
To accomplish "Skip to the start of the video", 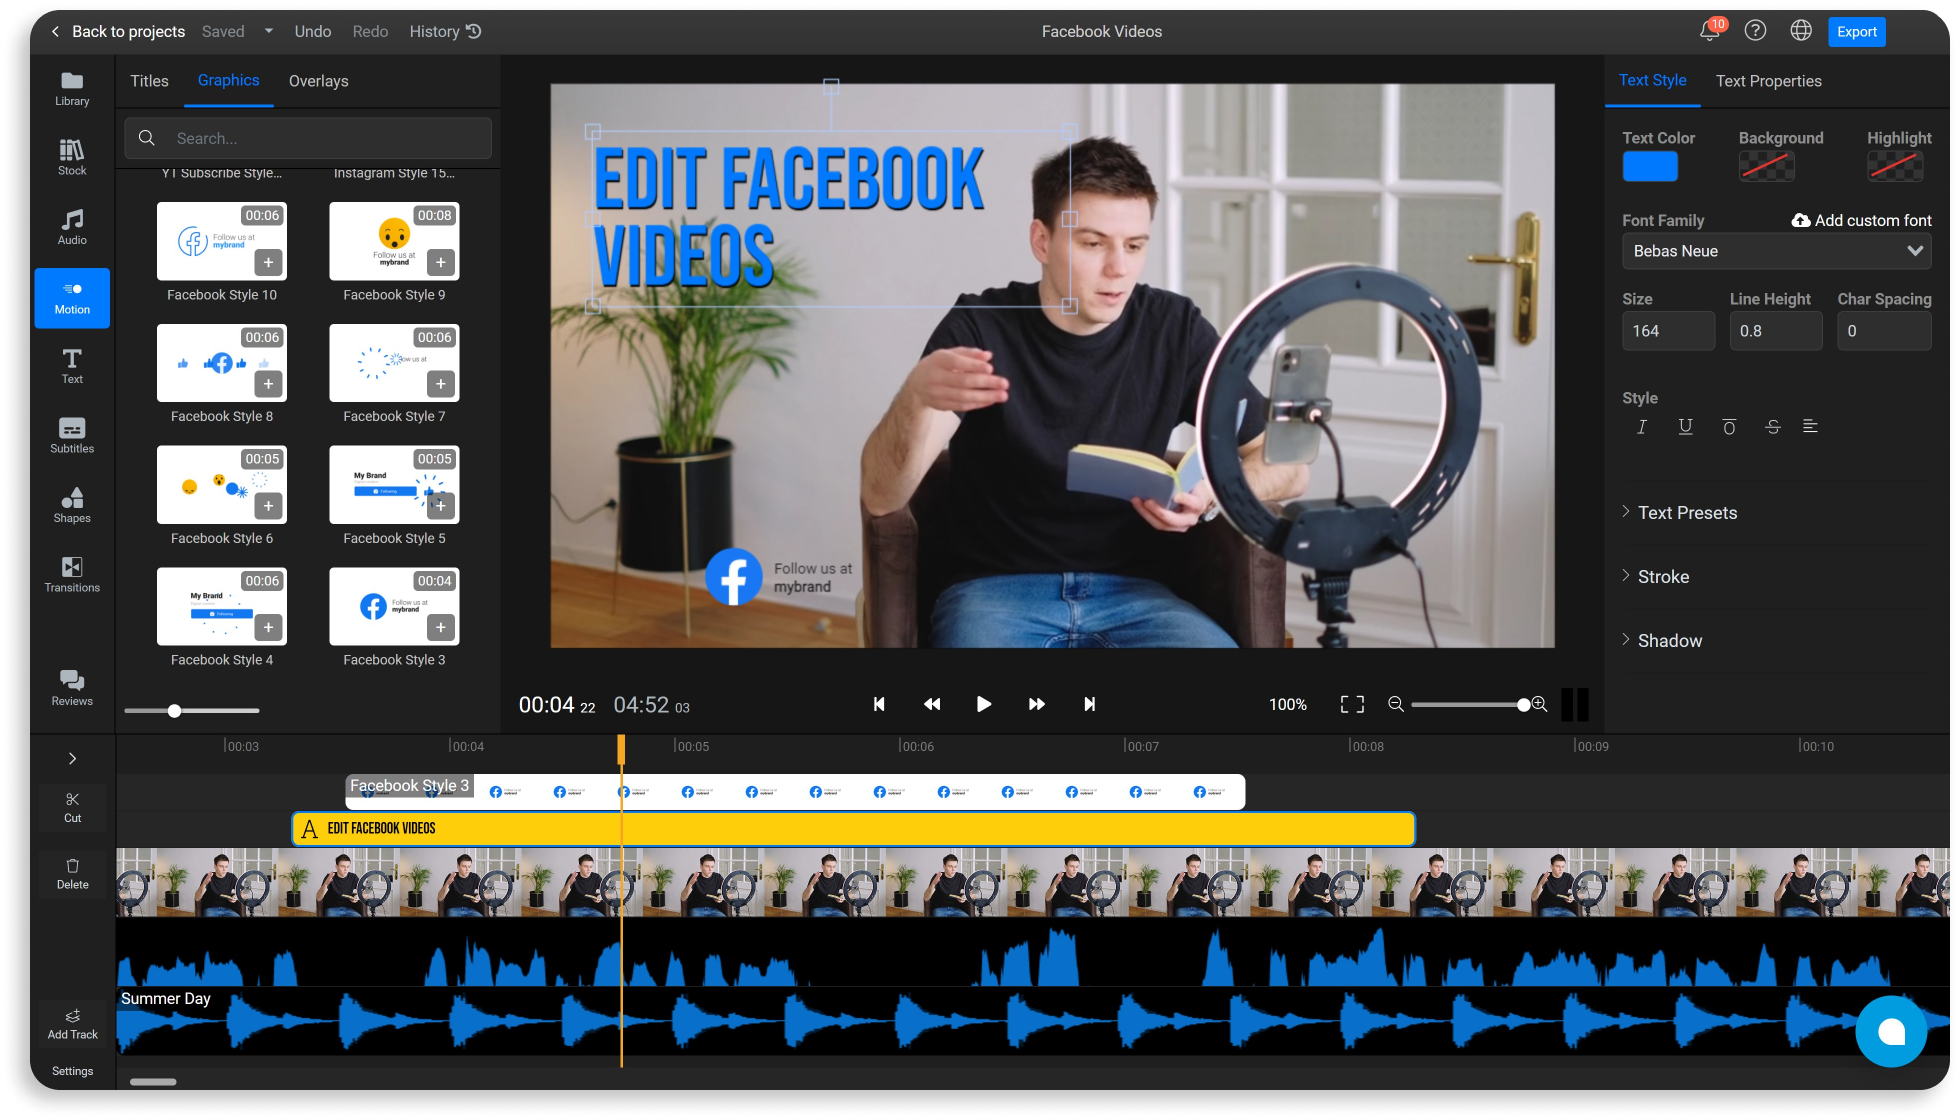I will tap(879, 704).
